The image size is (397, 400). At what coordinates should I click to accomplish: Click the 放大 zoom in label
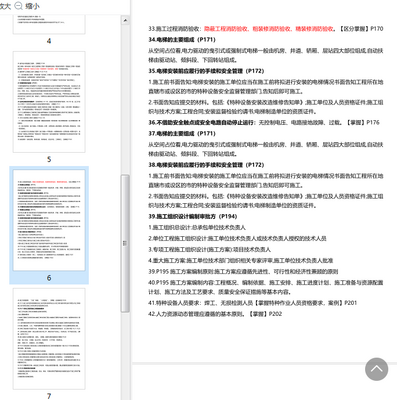[5, 6]
